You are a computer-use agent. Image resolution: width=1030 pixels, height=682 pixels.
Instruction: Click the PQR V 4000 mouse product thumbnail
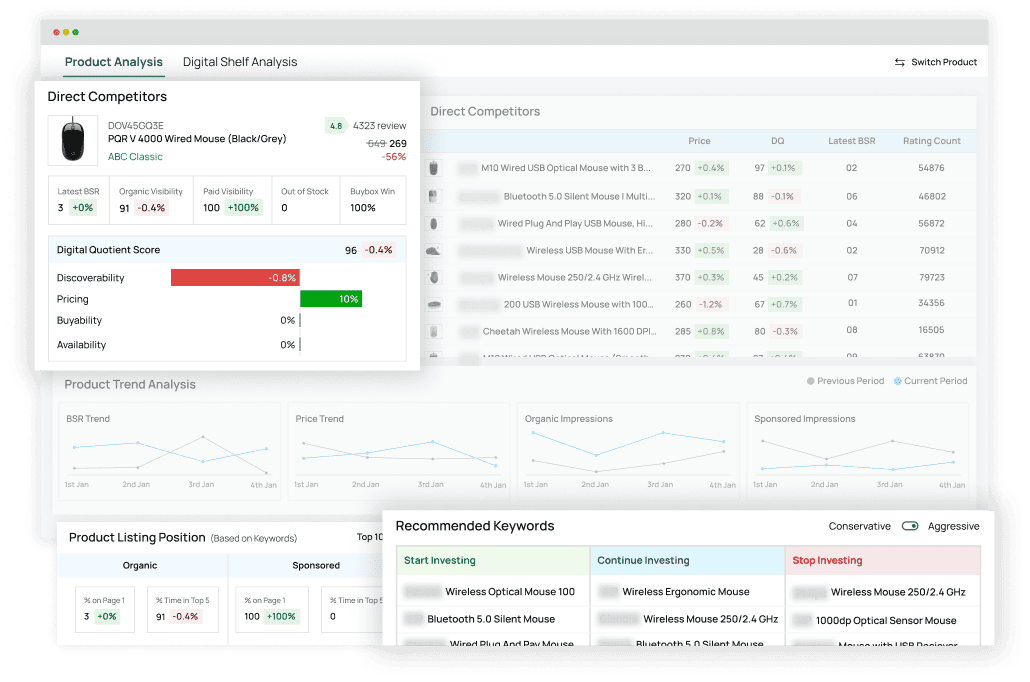(73, 141)
